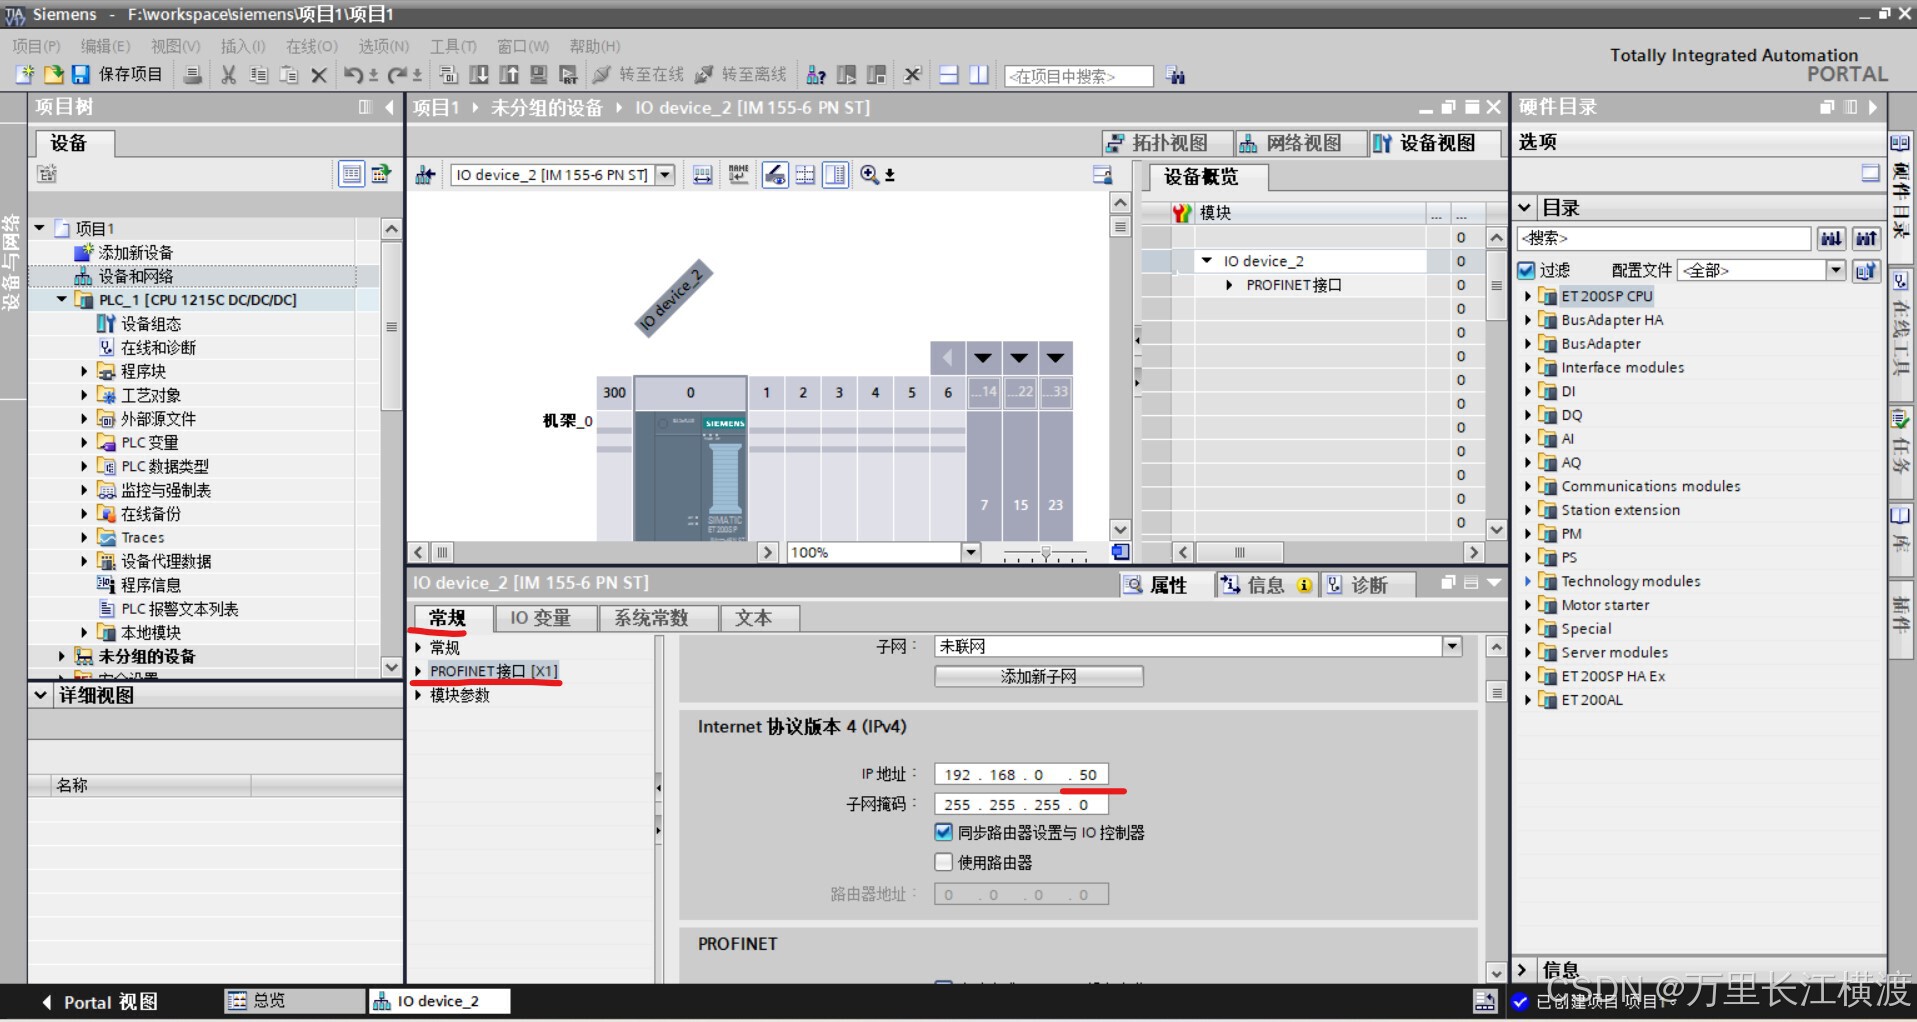
Task: Adjust the device view zoom slider
Action: point(1045,552)
